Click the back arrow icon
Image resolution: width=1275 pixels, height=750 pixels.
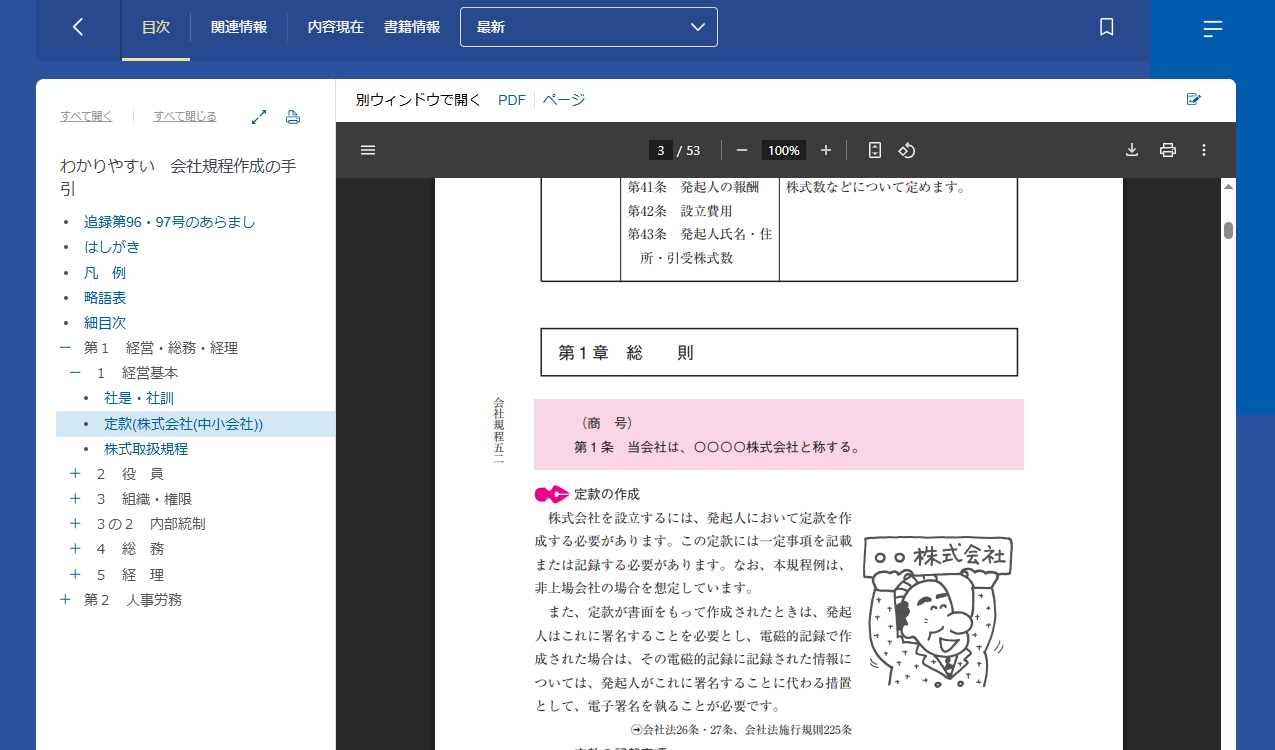pos(78,28)
